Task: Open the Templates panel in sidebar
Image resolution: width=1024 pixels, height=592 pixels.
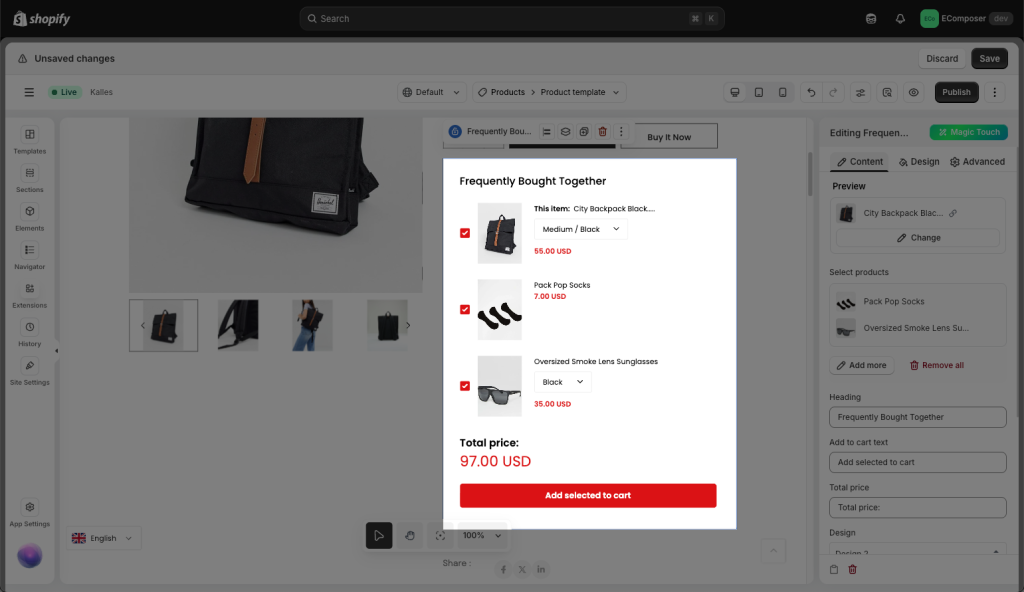Action: 30,140
